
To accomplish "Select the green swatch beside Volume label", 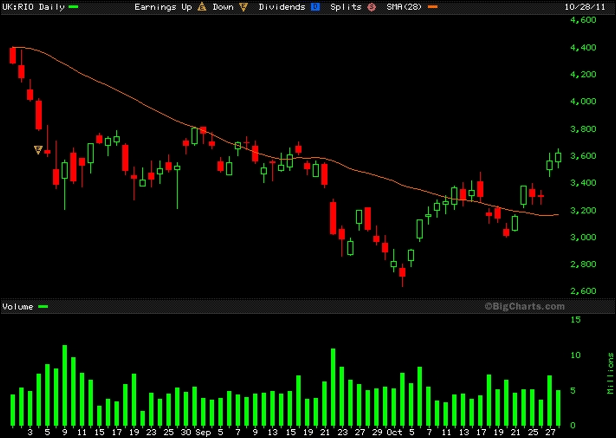I will (43, 306).
